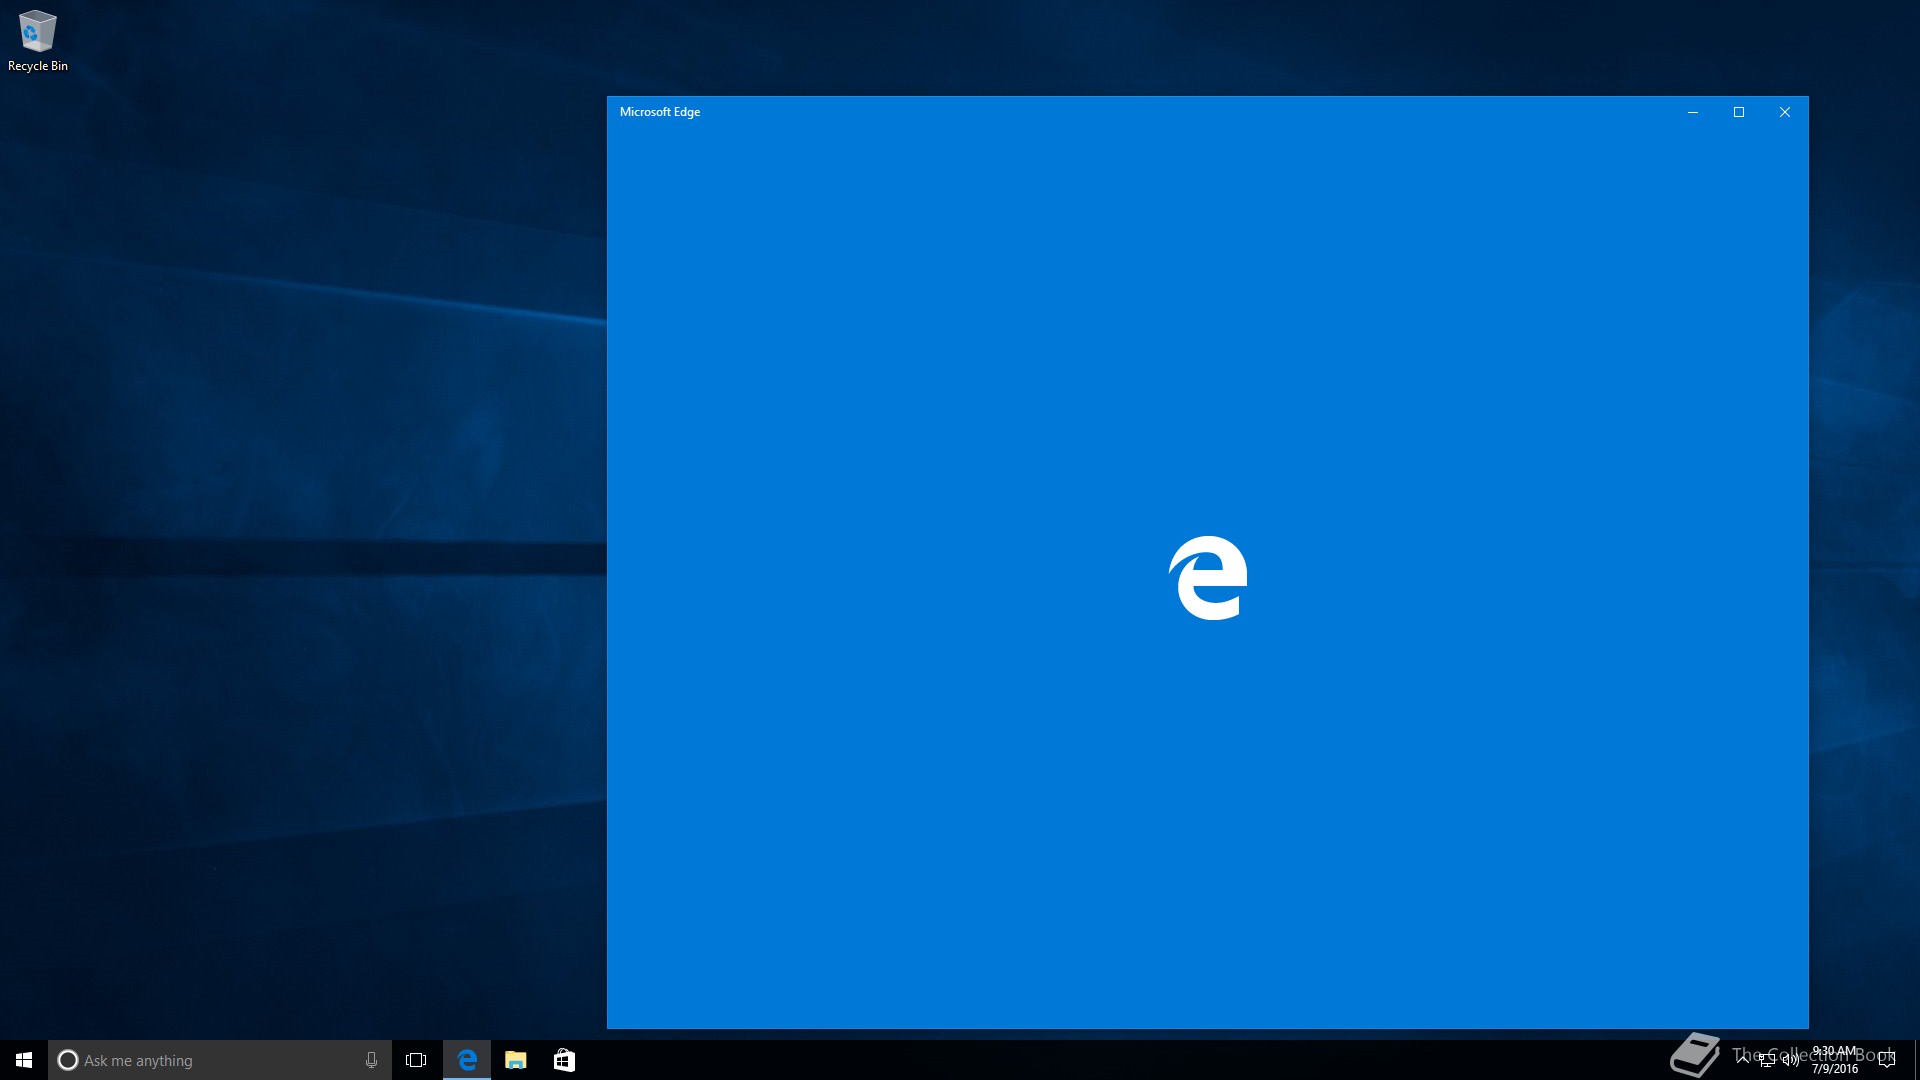Image resolution: width=1920 pixels, height=1080 pixels.
Task: Expand the hidden system tray icons
Action: tap(1743, 1060)
